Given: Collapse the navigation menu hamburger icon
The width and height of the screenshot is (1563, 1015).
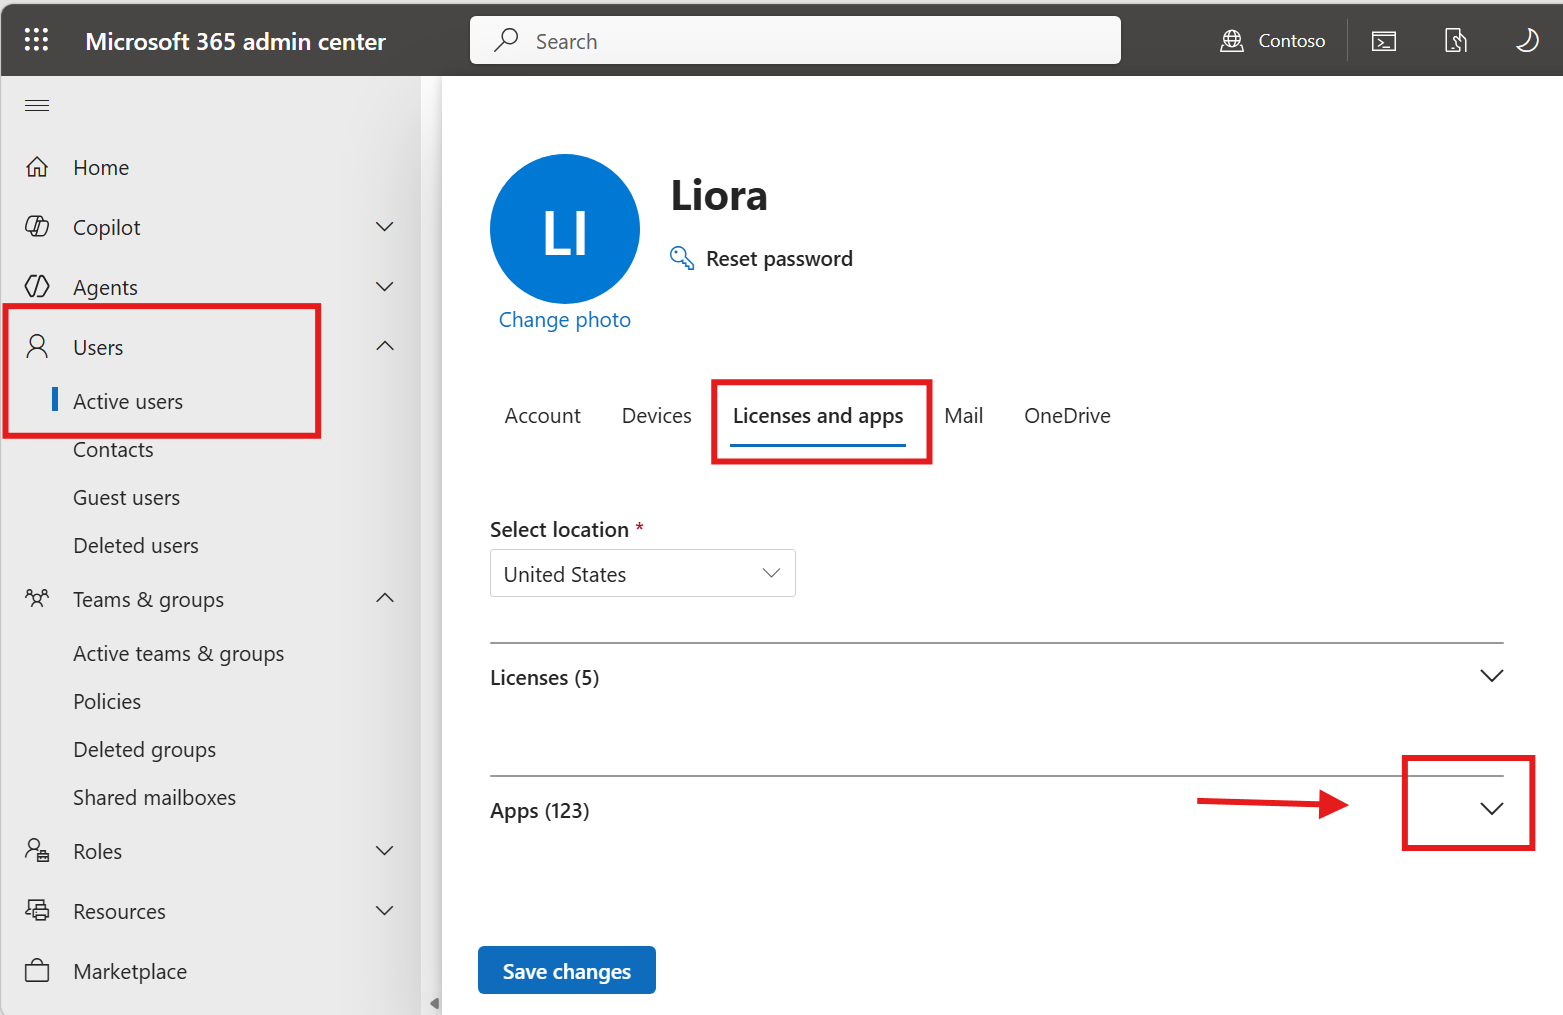Looking at the screenshot, I should click(37, 106).
